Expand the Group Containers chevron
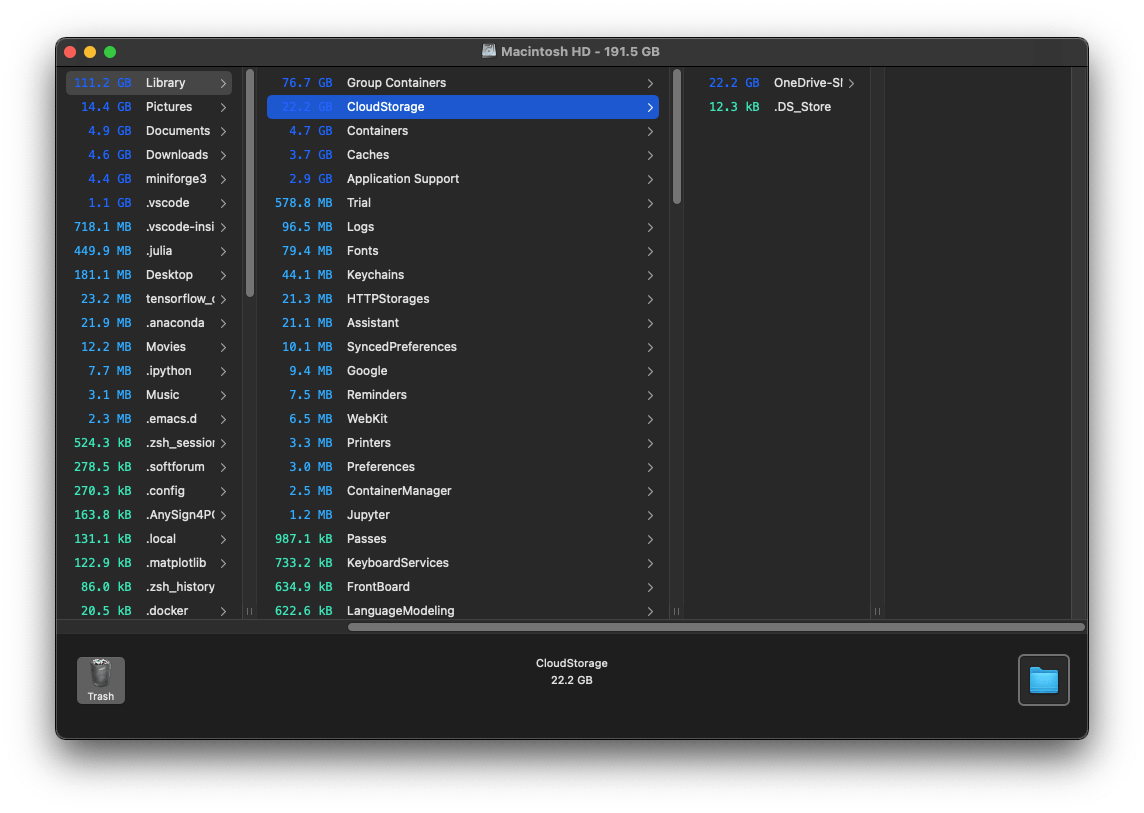Screen dimensions: 1144x813 650,83
